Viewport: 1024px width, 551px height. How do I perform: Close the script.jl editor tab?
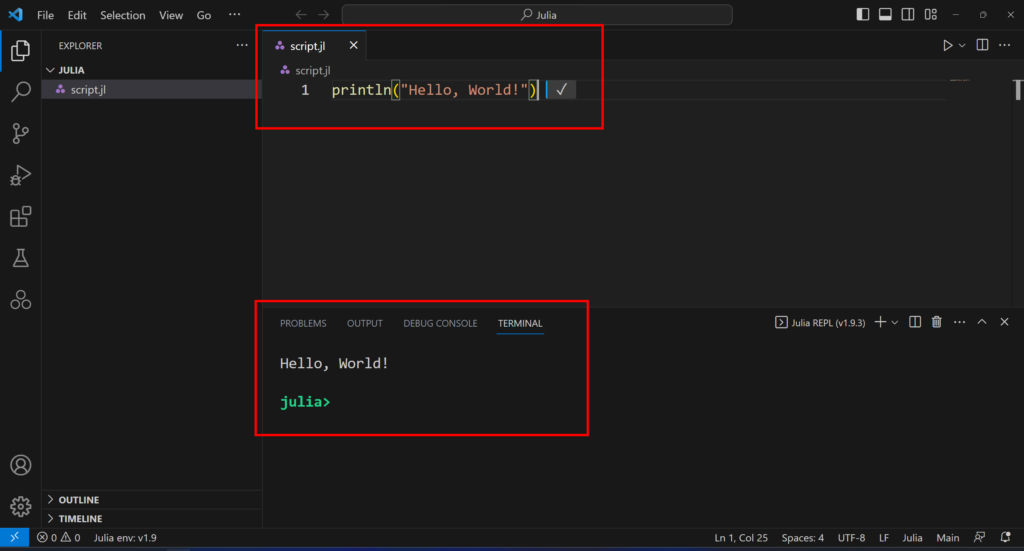coord(353,45)
